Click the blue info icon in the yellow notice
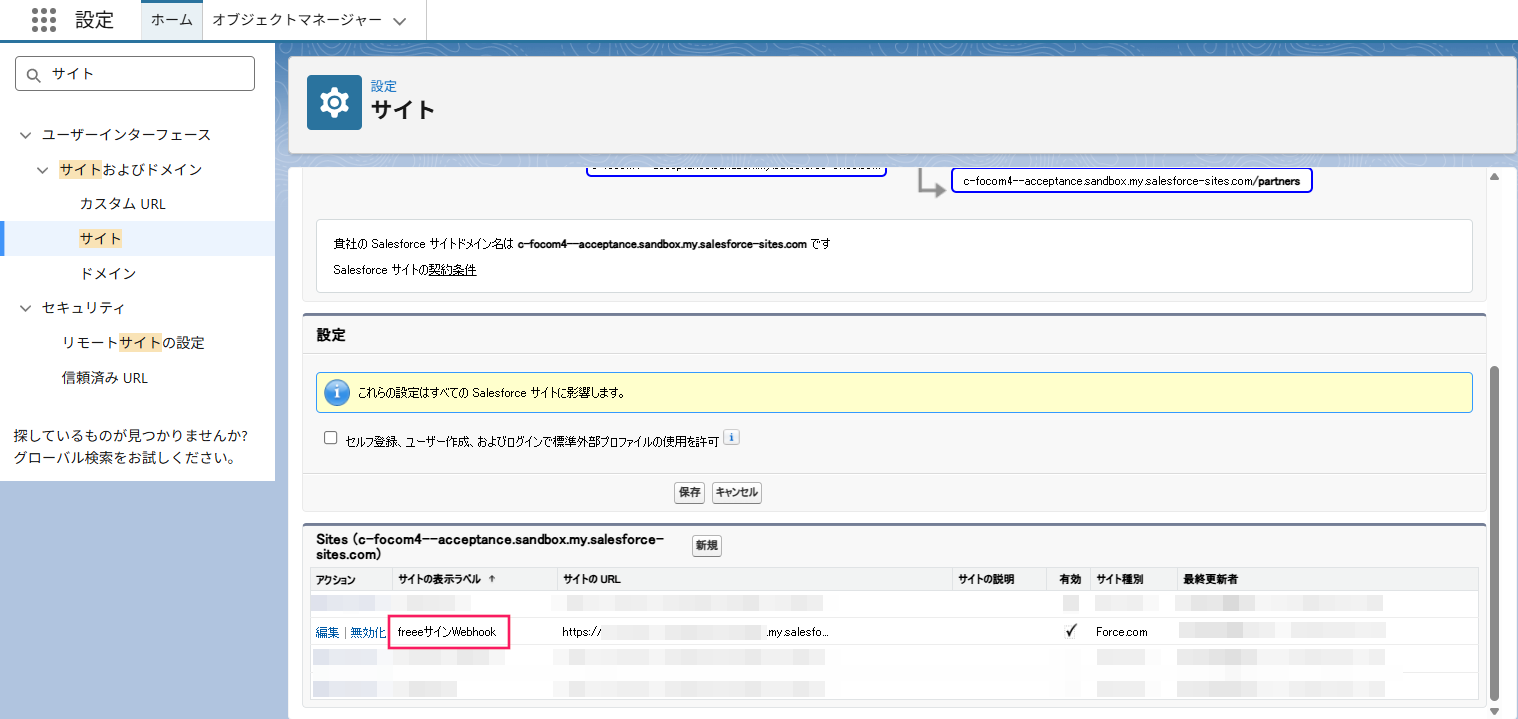The height and width of the screenshot is (719, 1518). [337, 393]
